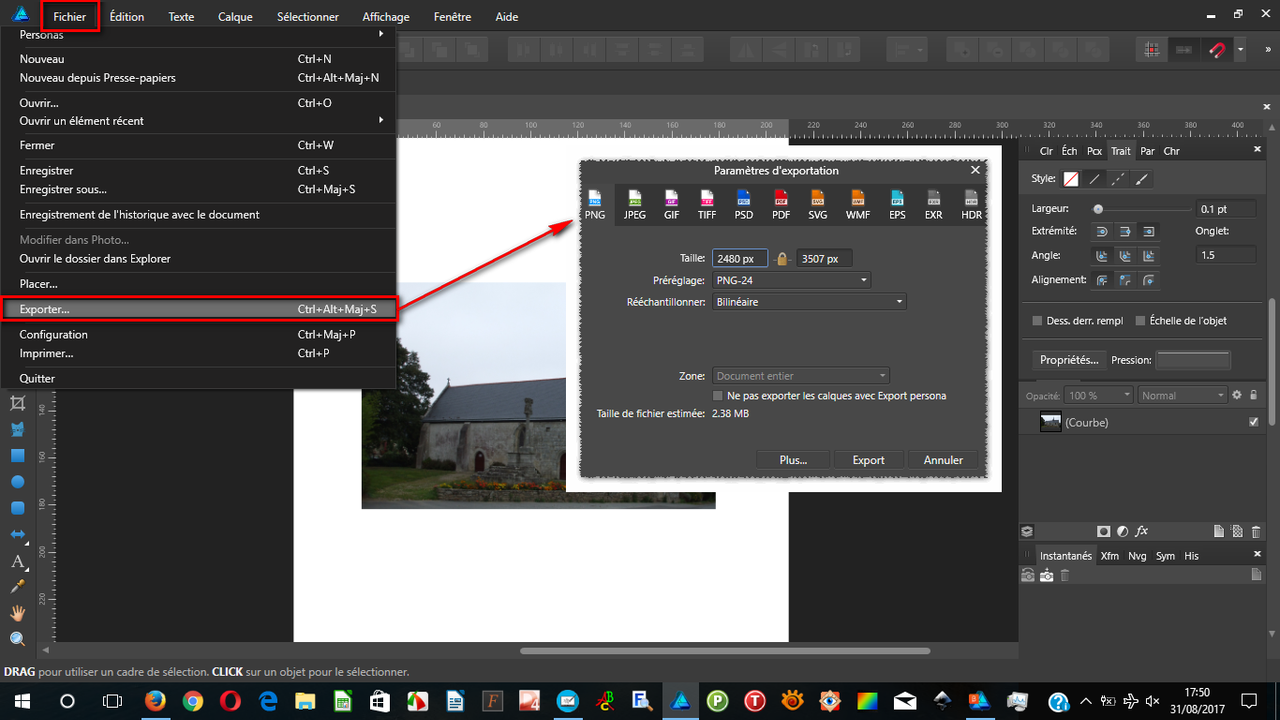Click the Export button in the dialog
The image size is (1280, 720).
click(x=868, y=460)
